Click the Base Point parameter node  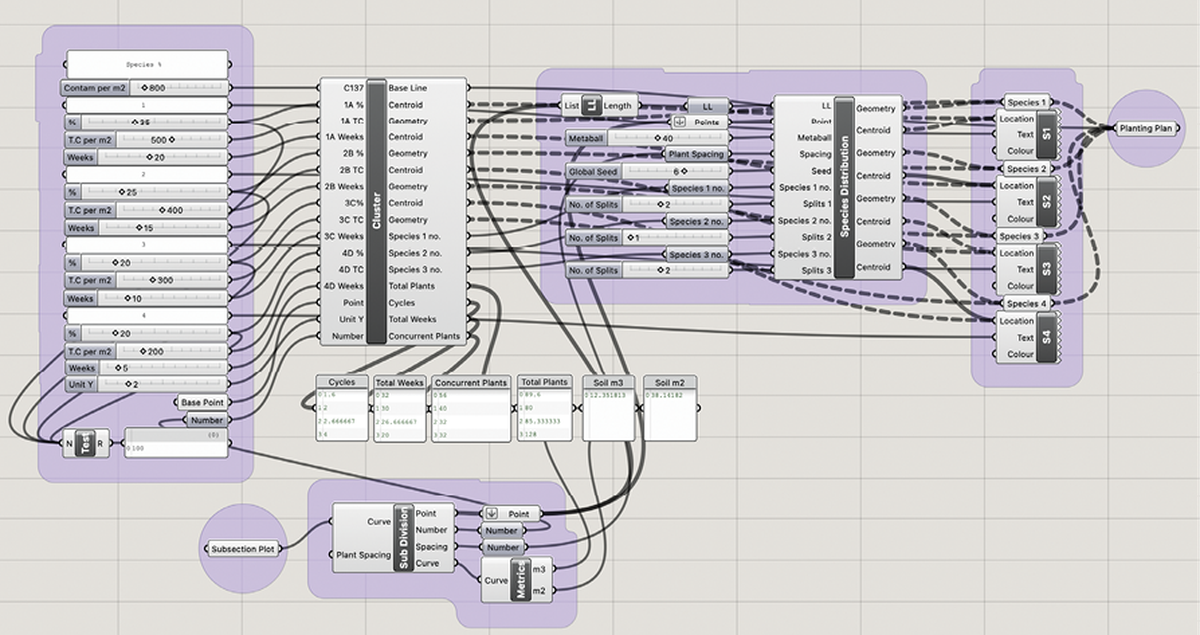pyautogui.click(x=203, y=403)
